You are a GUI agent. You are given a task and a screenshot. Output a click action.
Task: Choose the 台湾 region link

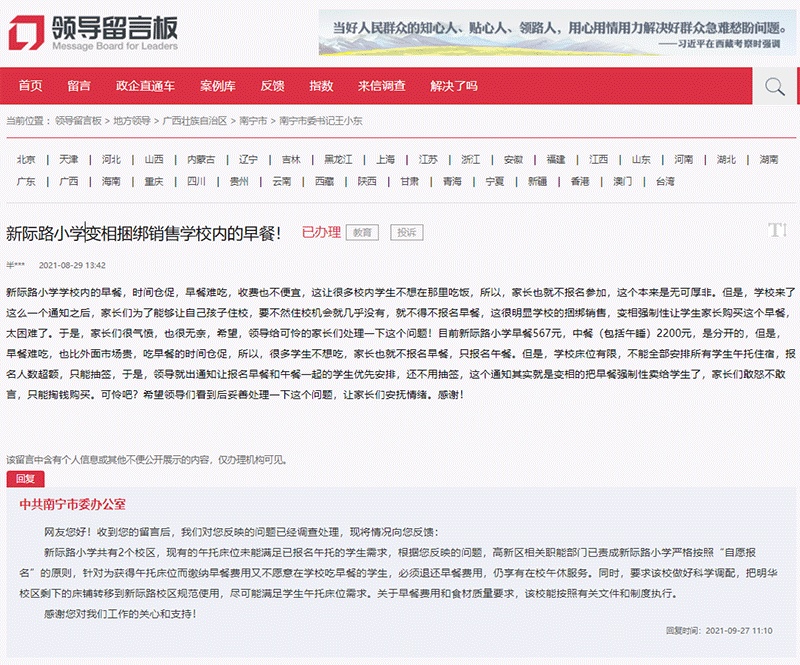665,181
